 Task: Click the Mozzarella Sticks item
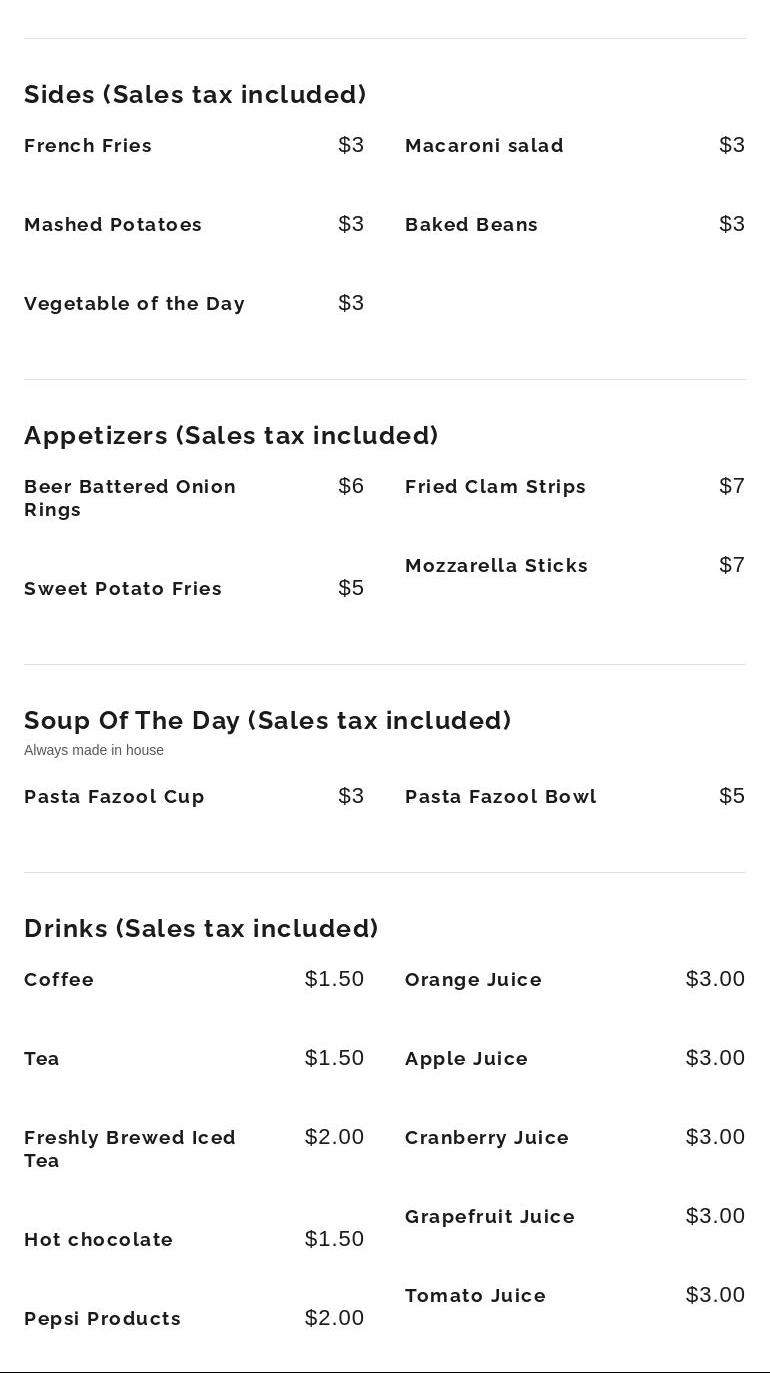click(496, 566)
